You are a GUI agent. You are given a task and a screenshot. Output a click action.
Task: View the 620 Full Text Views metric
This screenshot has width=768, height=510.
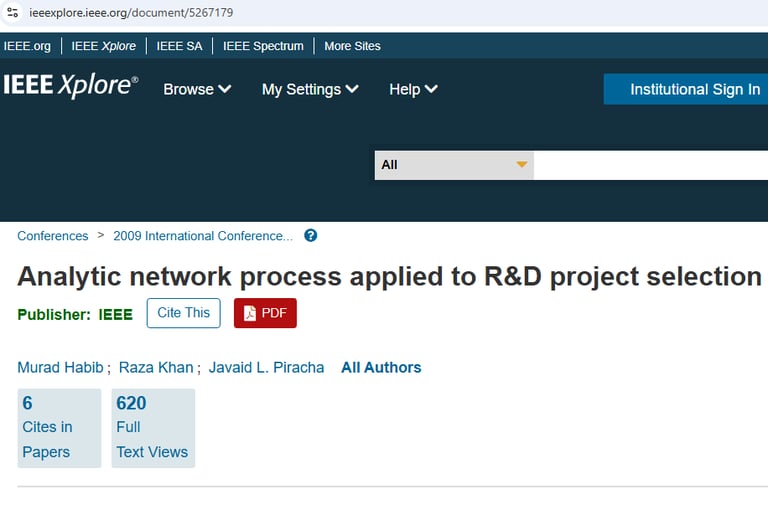point(153,428)
